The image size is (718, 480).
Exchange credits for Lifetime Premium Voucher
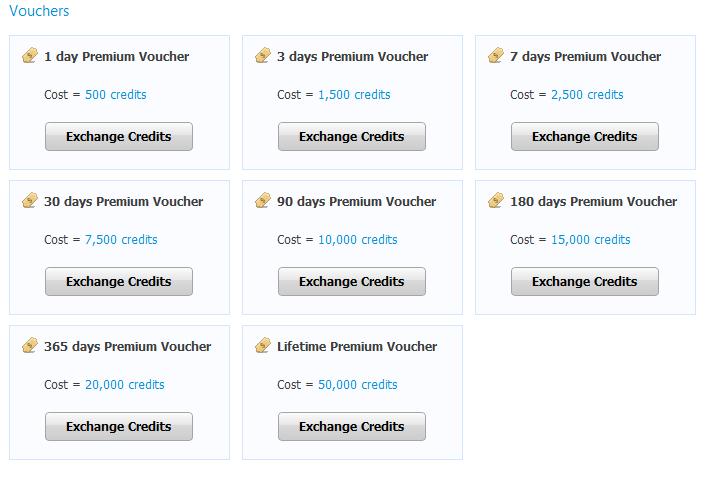click(x=352, y=427)
